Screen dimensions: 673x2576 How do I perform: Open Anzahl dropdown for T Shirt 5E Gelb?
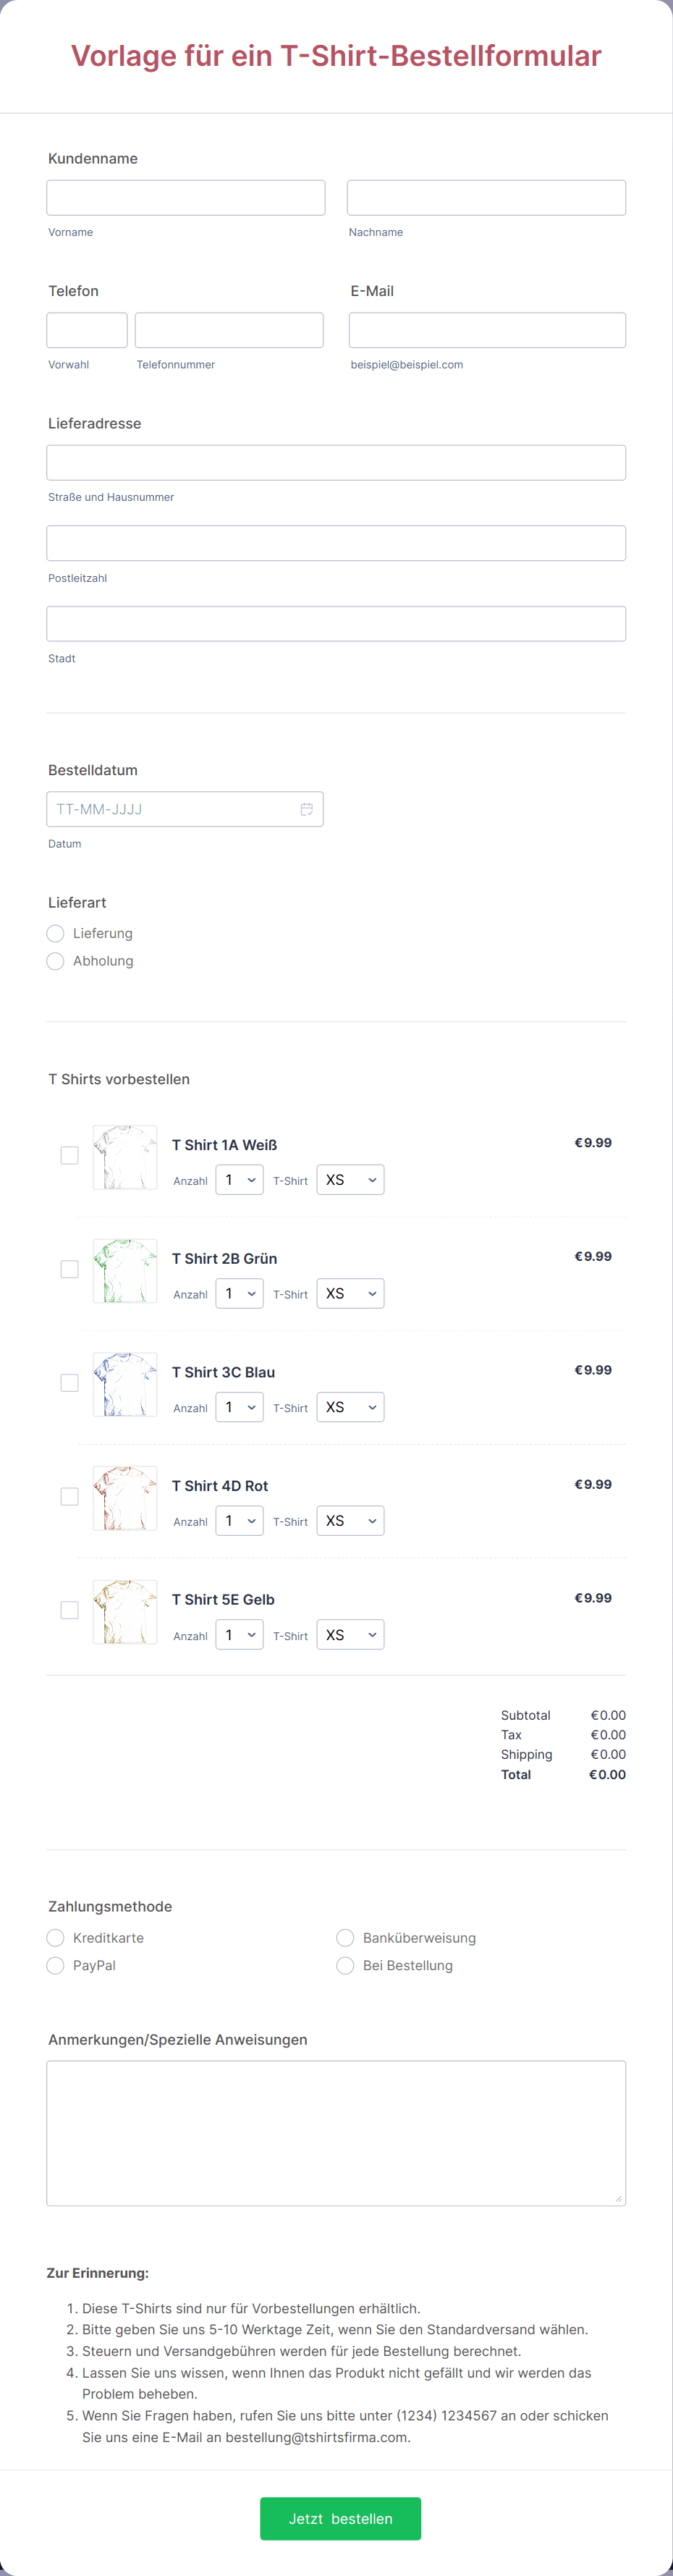pos(240,1635)
